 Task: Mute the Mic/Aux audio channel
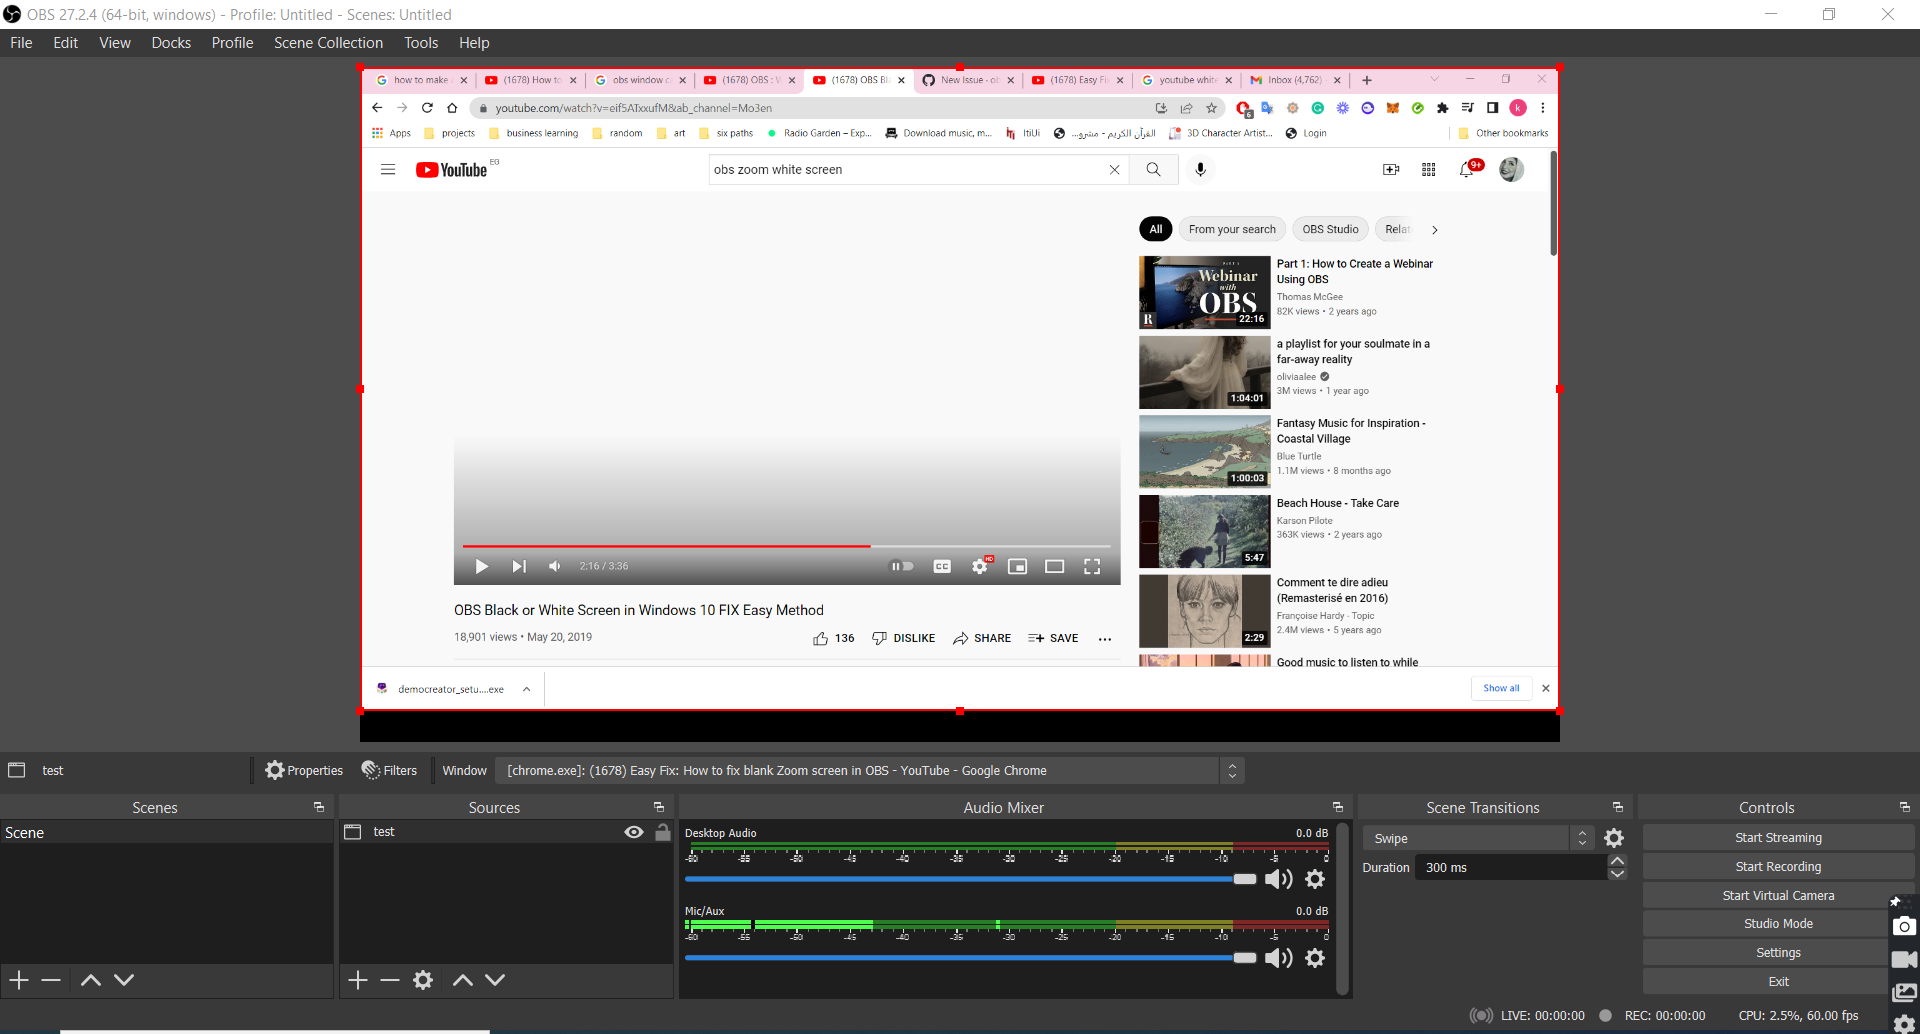[x=1278, y=958]
